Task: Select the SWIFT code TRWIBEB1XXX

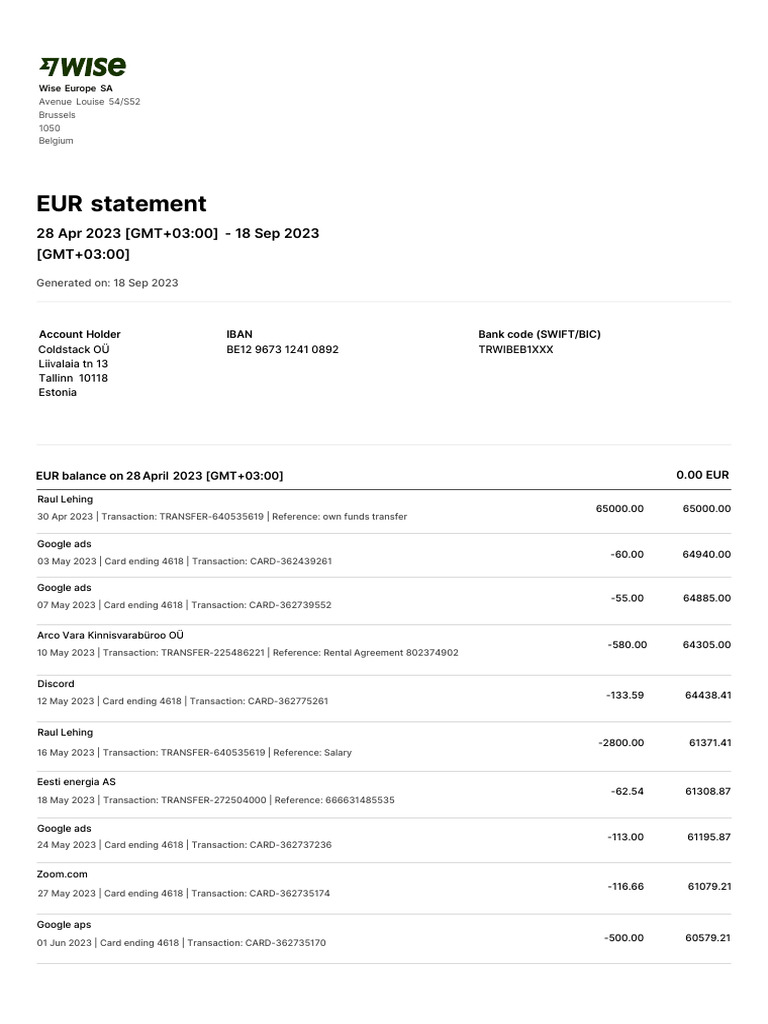Action: click(515, 350)
